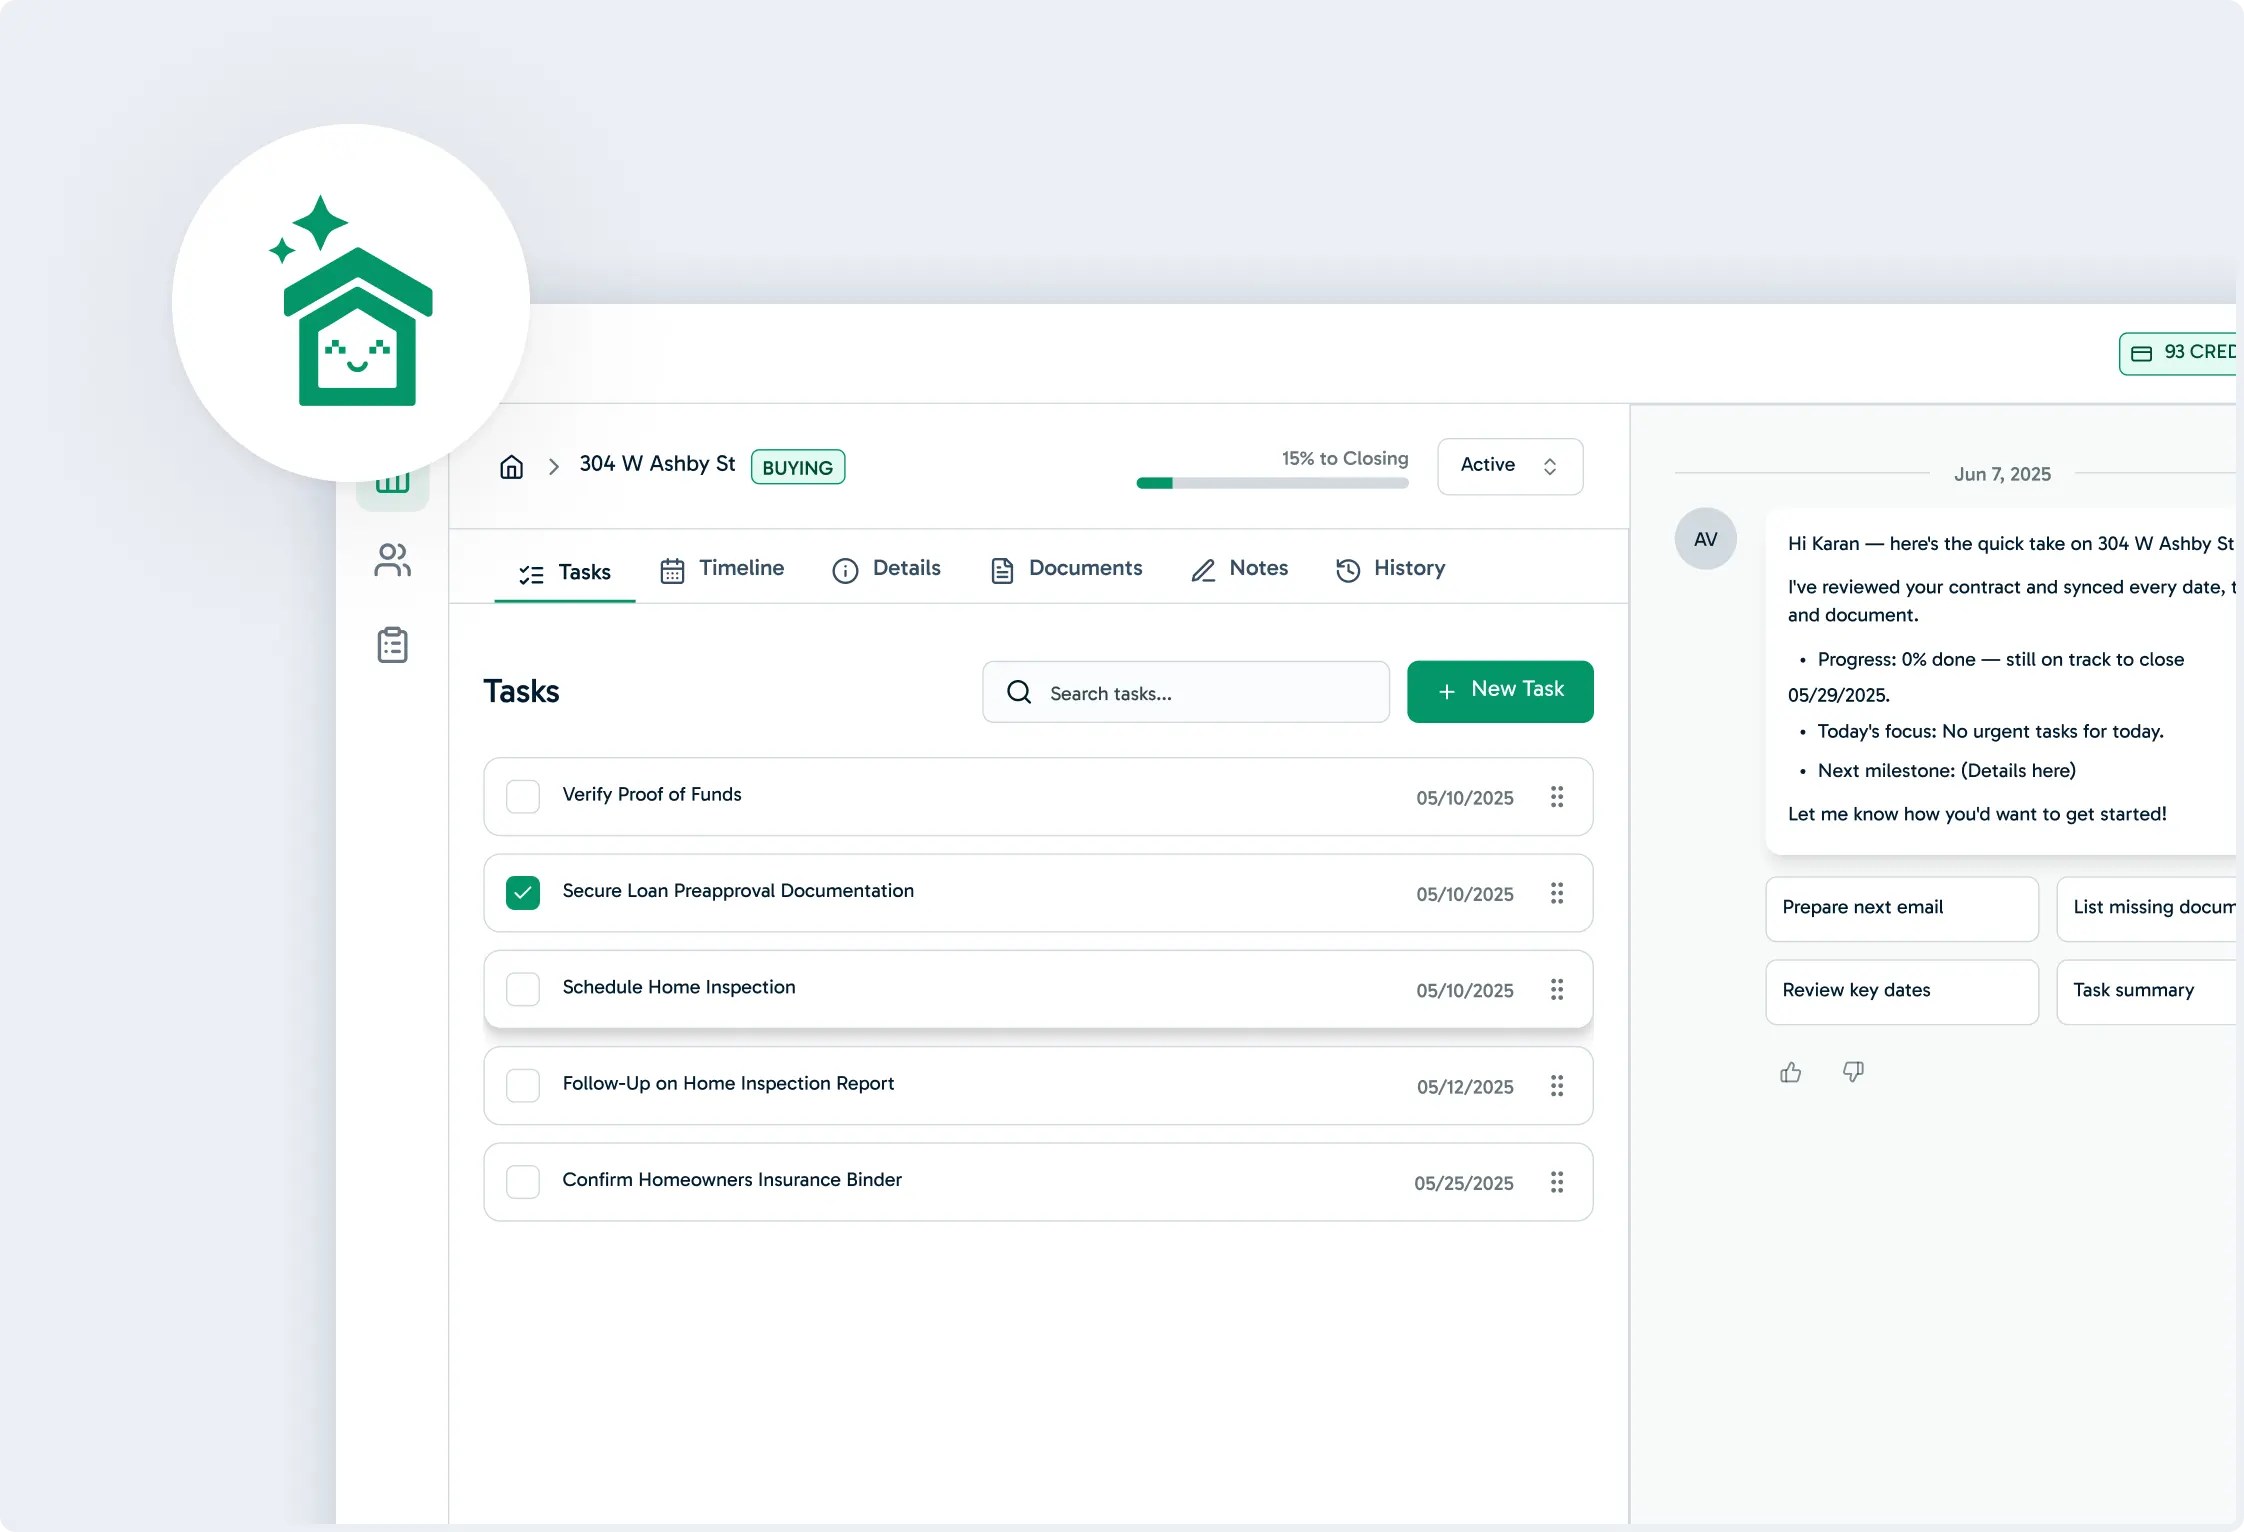Screen dimensions: 2244x1532
Task: Open the Details tab
Action: (x=887, y=569)
